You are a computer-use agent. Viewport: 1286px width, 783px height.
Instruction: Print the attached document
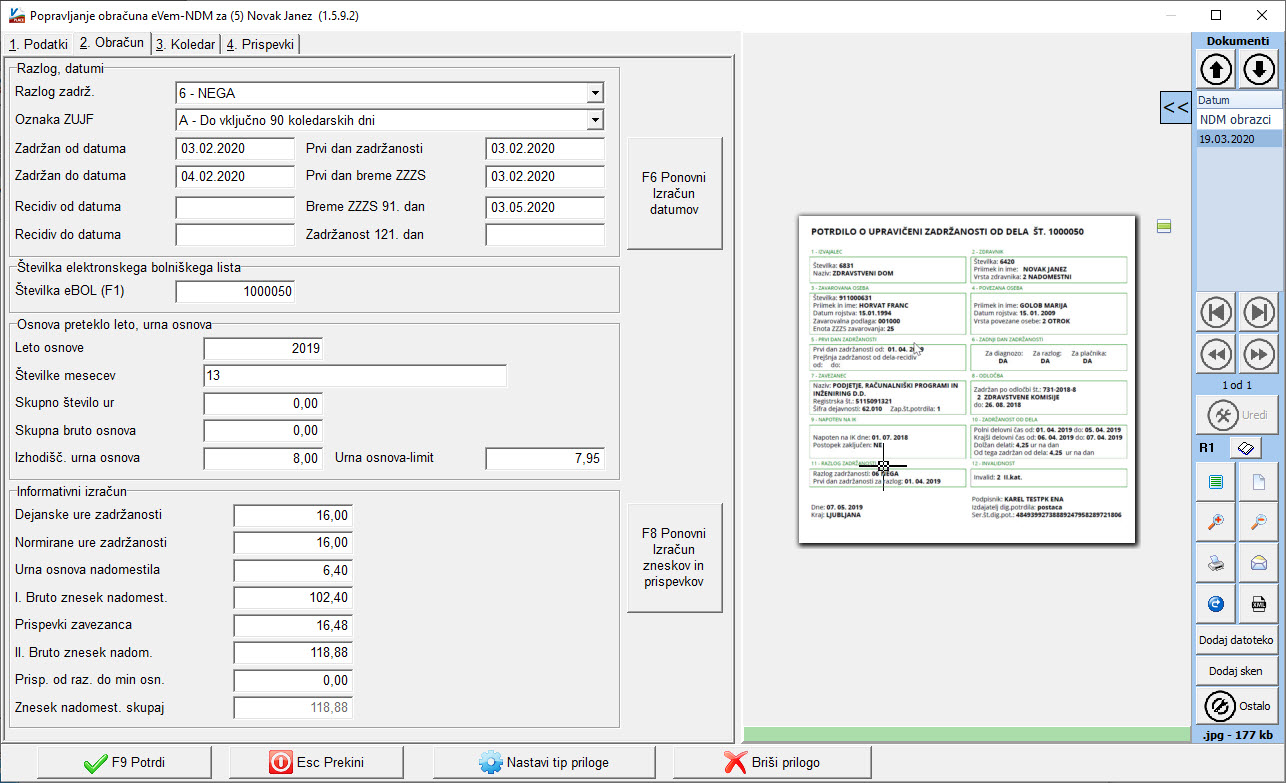(1216, 563)
